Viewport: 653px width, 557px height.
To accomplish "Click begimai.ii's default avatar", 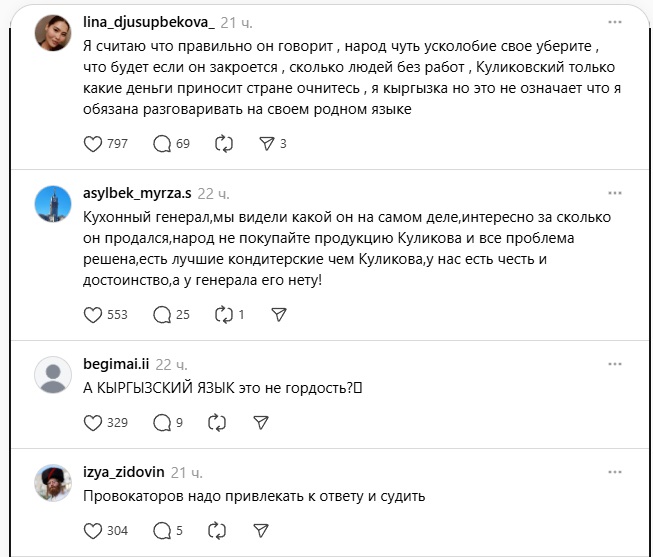I will pyautogui.click(x=52, y=377).
